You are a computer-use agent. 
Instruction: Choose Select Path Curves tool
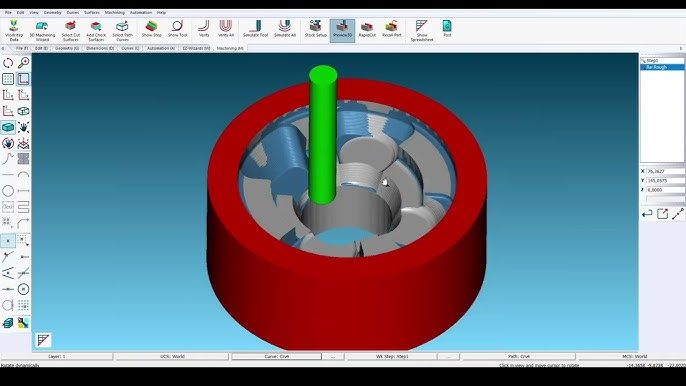tap(122, 30)
